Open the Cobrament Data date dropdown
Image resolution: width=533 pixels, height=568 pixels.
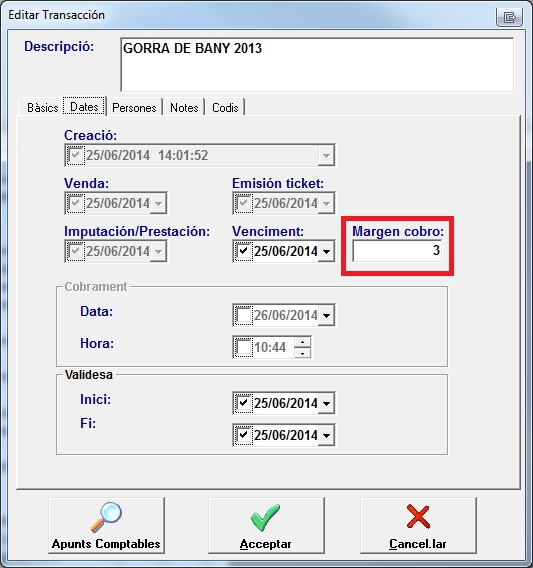click(326, 316)
